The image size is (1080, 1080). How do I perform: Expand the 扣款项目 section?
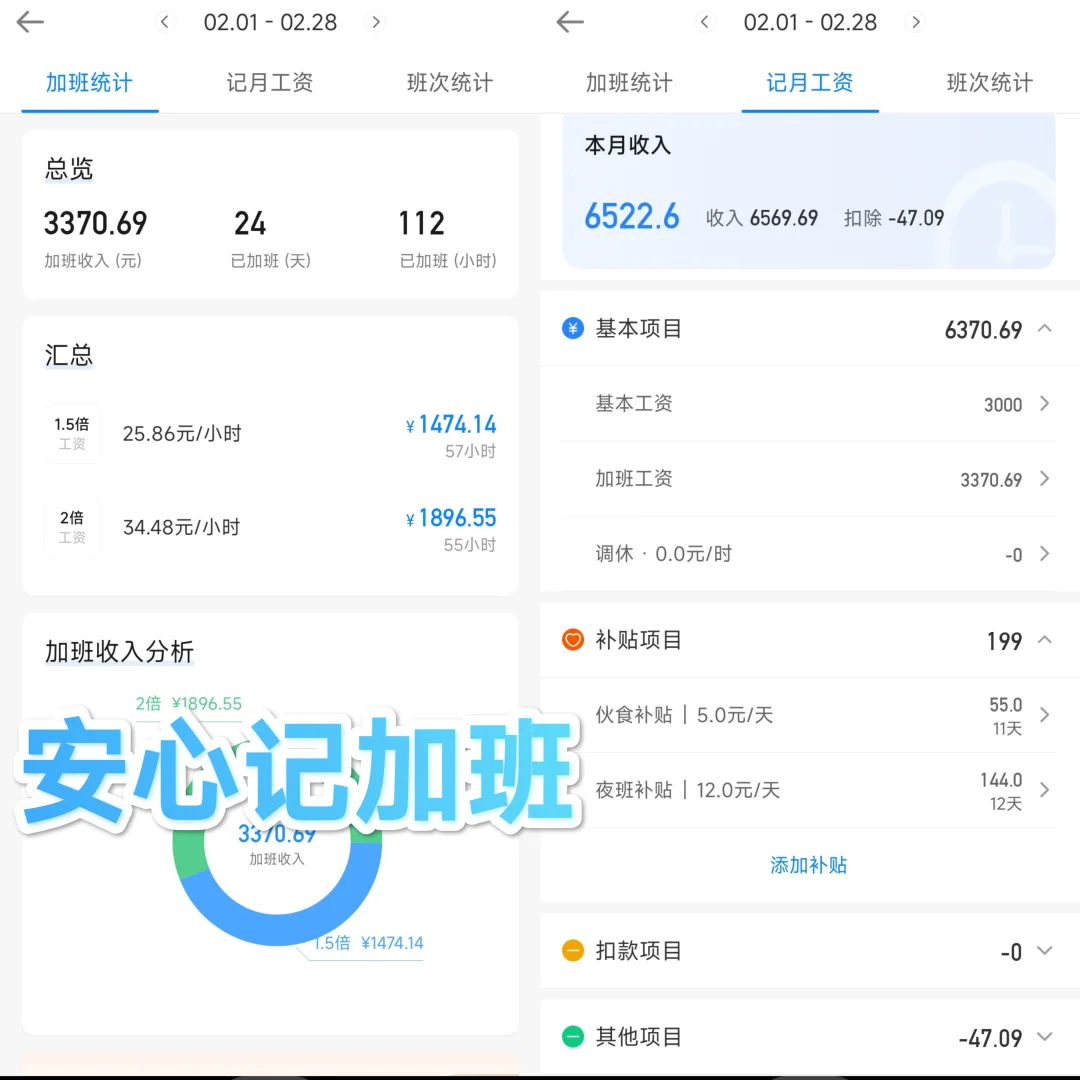(x=1045, y=951)
